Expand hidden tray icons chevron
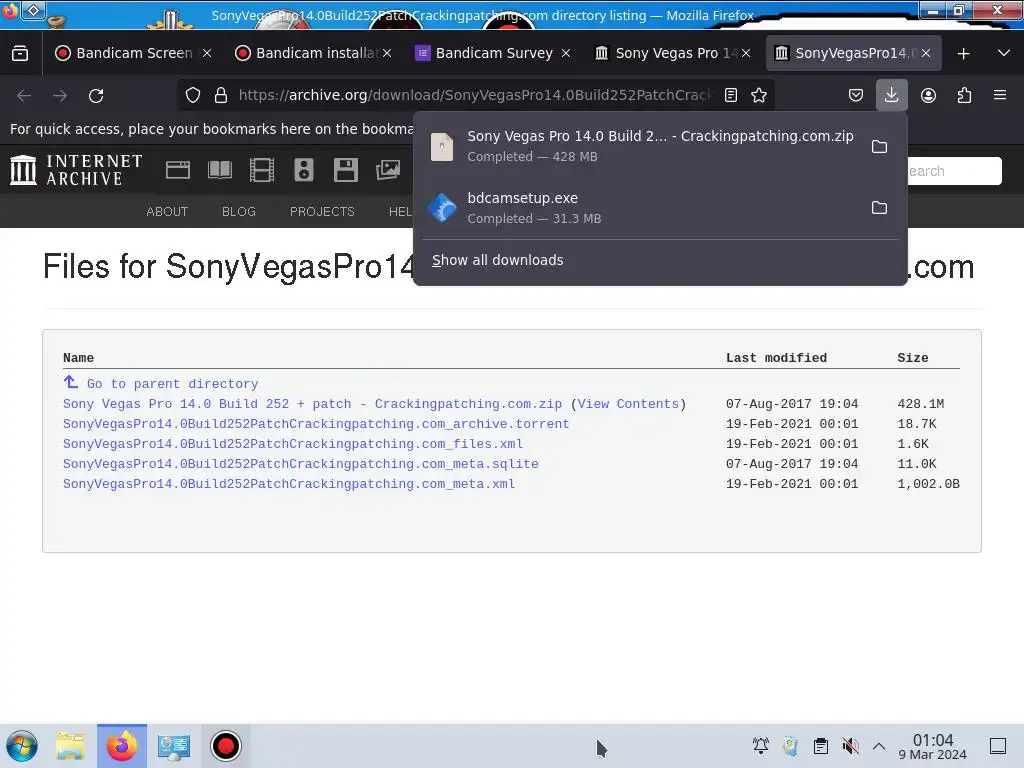 click(879, 746)
